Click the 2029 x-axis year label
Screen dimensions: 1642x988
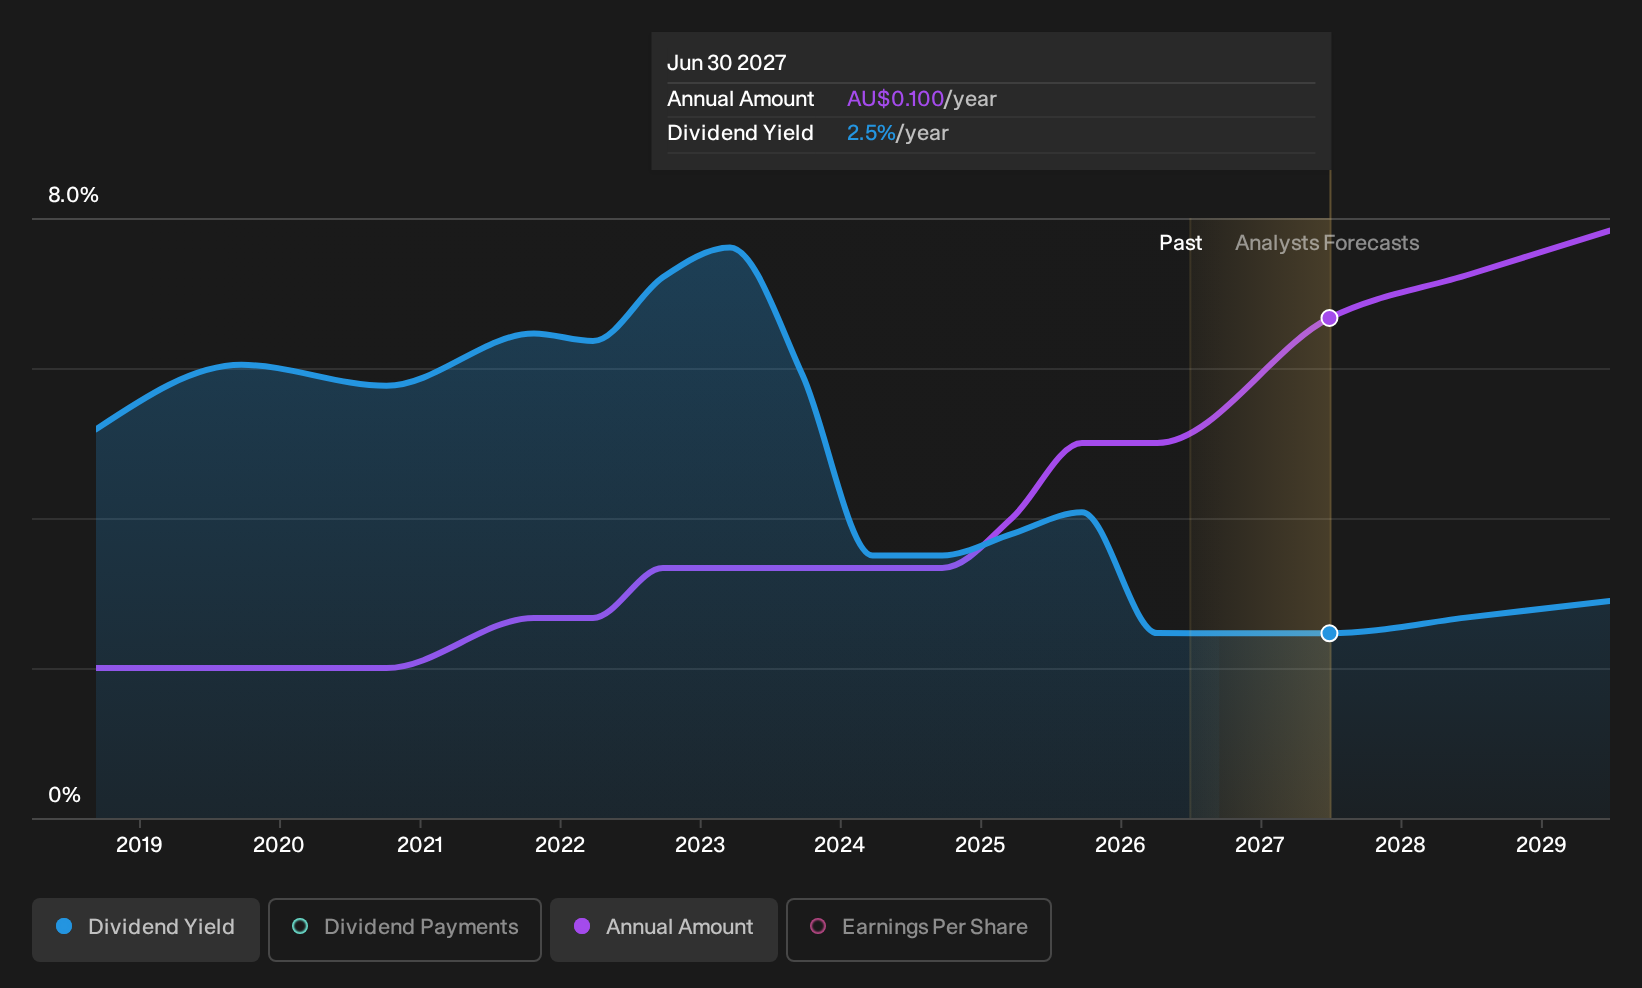tap(1541, 845)
